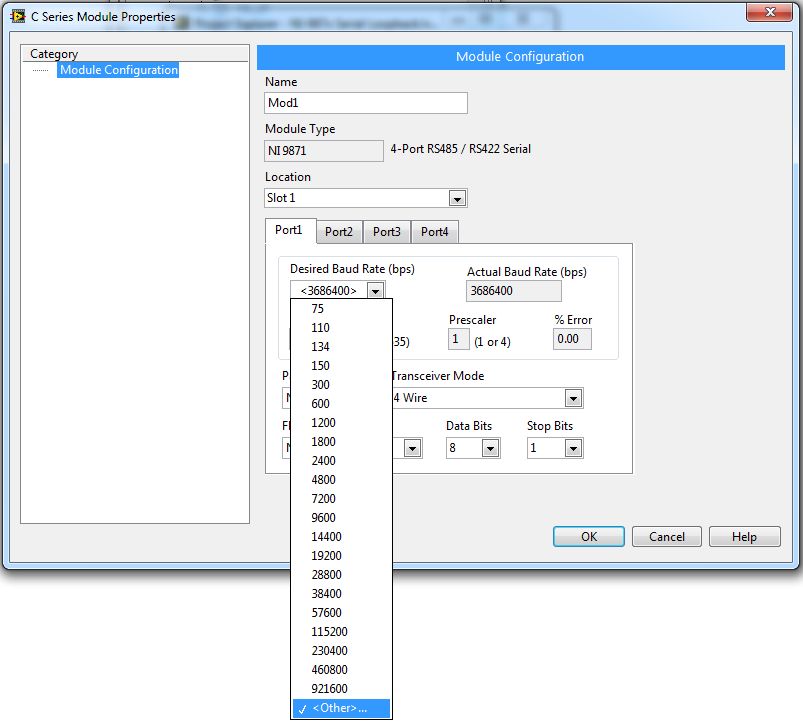Switch to the Port2 tab
The width and height of the screenshot is (803, 722).
point(339,232)
